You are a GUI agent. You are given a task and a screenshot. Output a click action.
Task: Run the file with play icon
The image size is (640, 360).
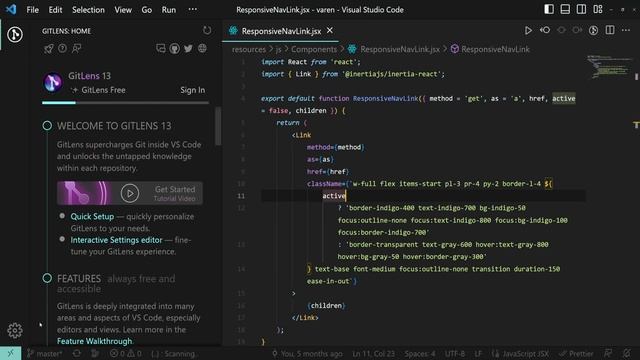528,31
